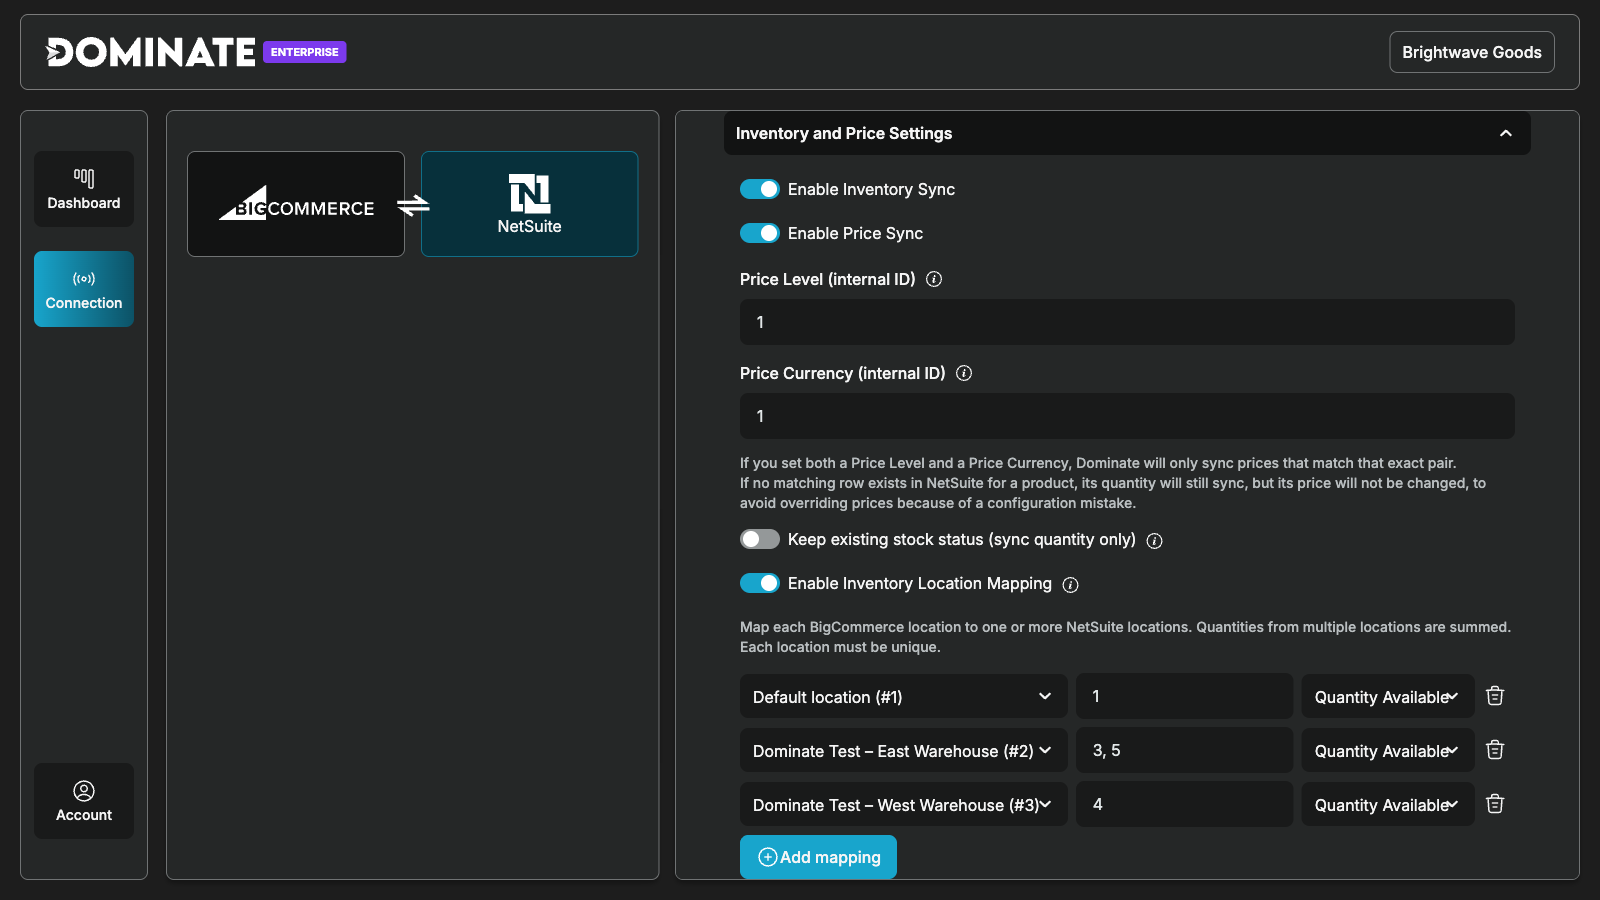Click the Dominate logo
The width and height of the screenshot is (1600, 900).
[151, 52]
